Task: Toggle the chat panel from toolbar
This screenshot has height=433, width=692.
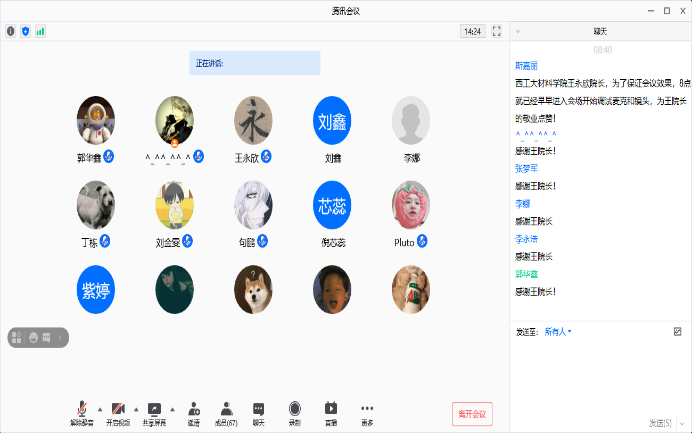Action: (x=259, y=411)
